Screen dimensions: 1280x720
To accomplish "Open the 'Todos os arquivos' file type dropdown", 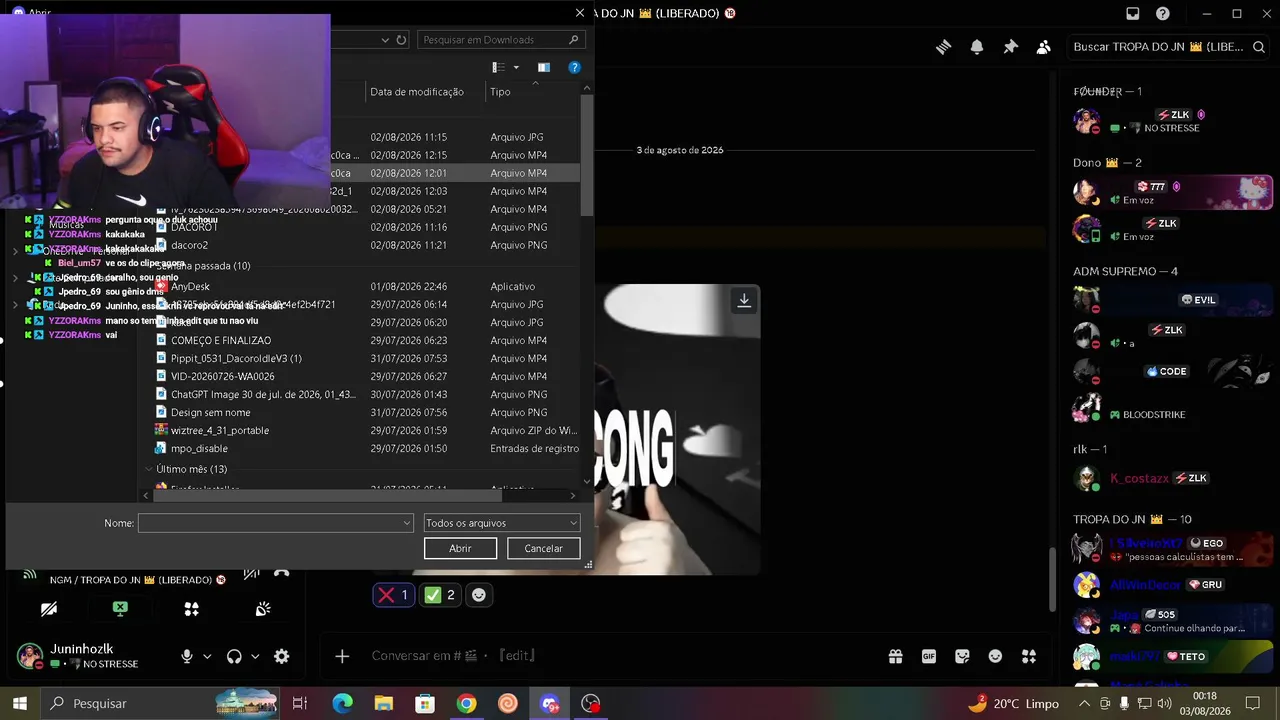I will (501, 523).
